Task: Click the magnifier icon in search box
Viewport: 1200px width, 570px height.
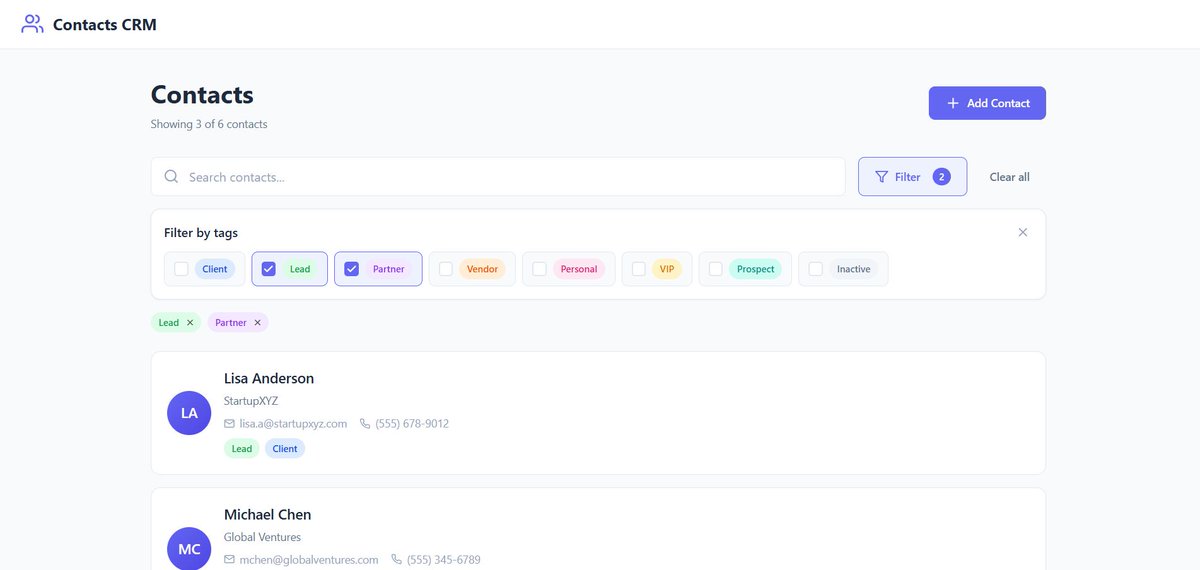Action: click(171, 177)
